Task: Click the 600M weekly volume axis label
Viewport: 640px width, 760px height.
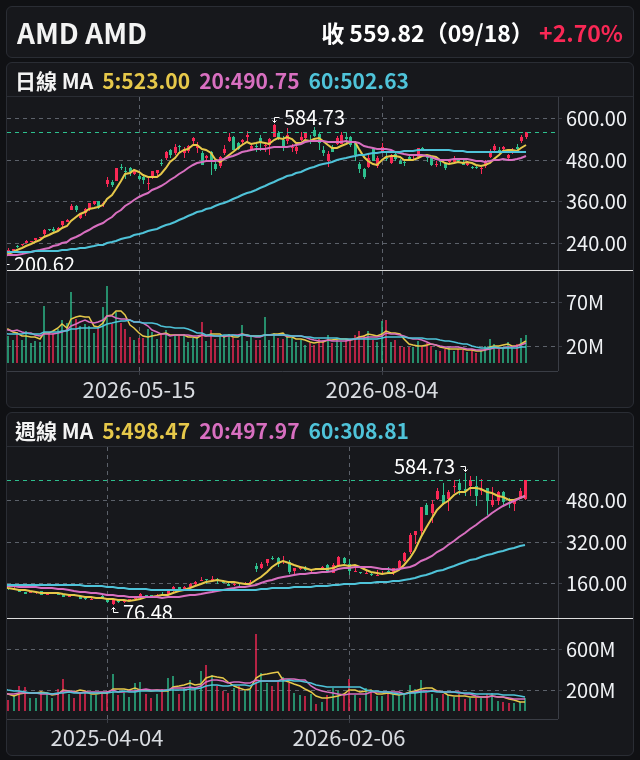Action: pyautogui.click(x=590, y=649)
